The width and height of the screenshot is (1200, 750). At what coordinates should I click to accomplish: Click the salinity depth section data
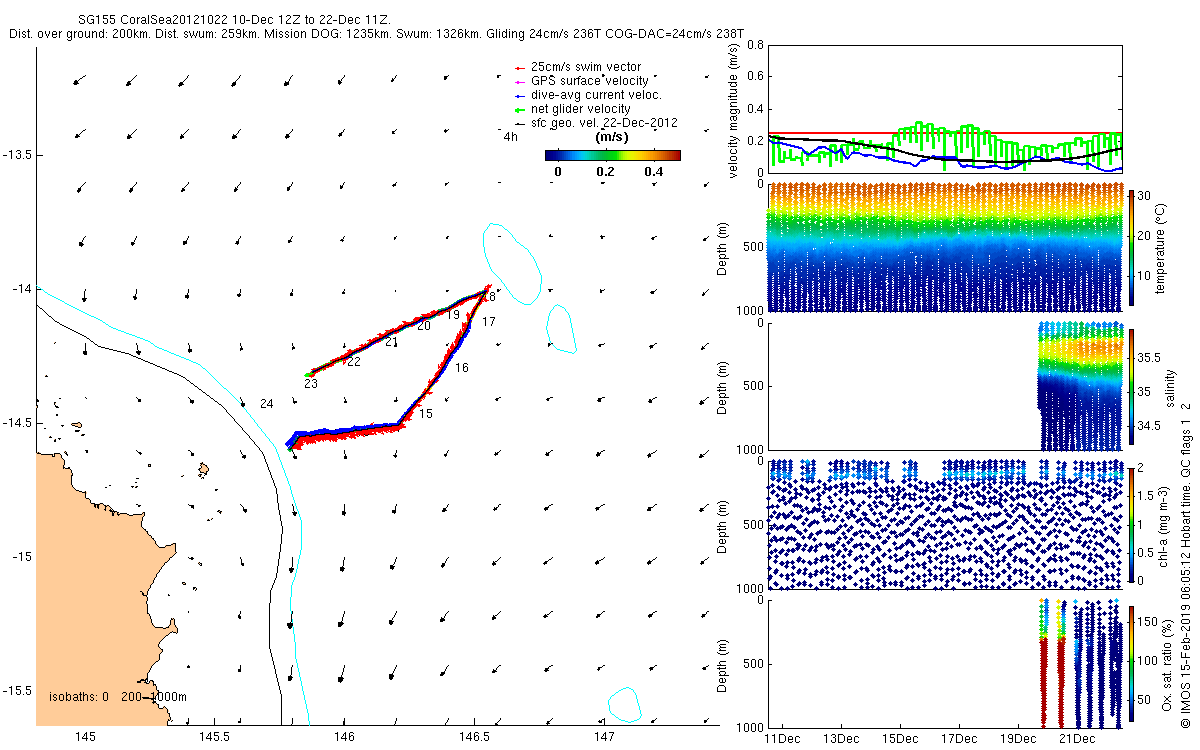[1080, 386]
